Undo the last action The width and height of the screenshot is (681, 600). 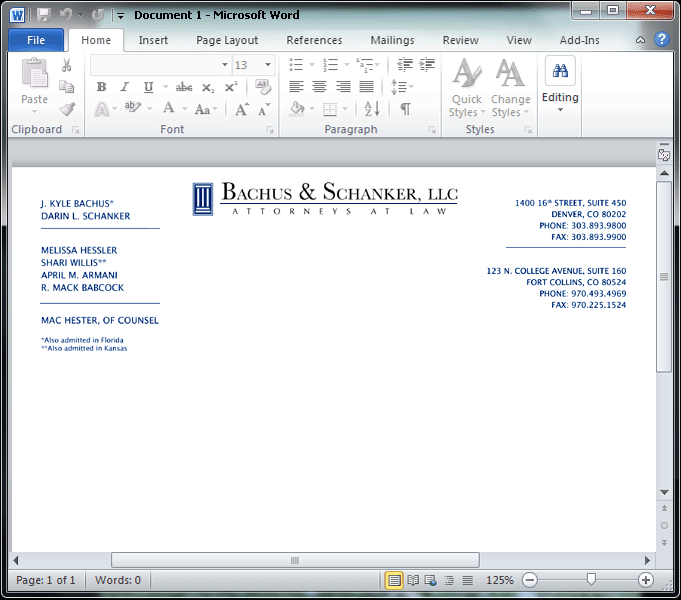tap(66, 15)
